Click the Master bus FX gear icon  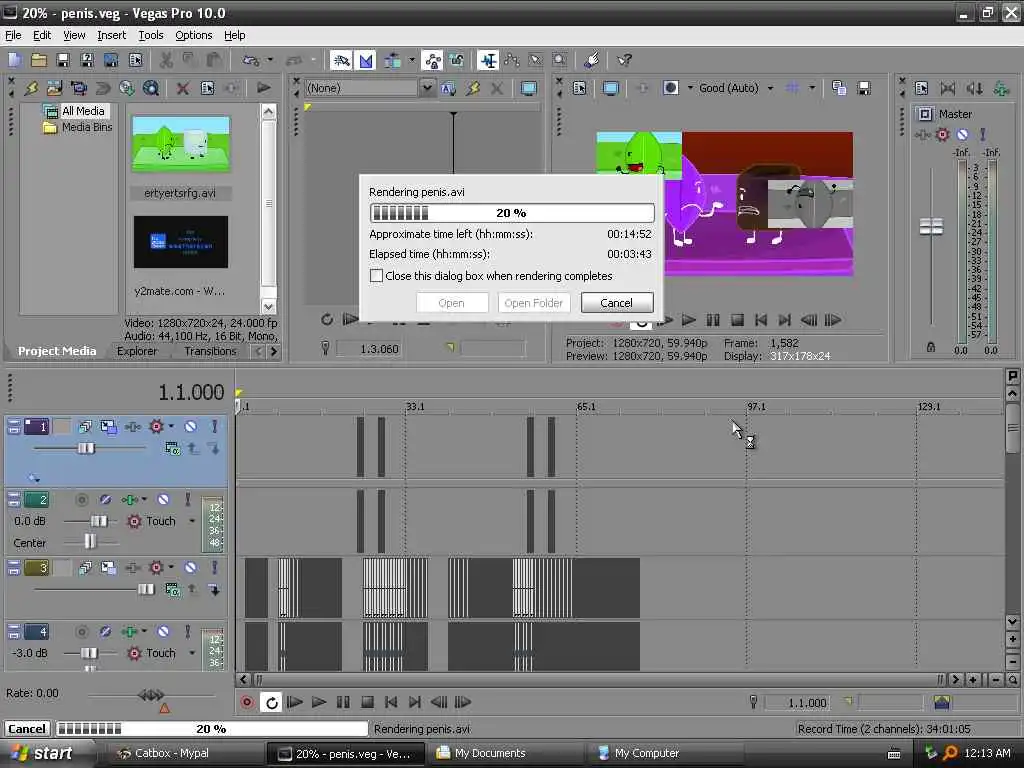coord(942,135)
